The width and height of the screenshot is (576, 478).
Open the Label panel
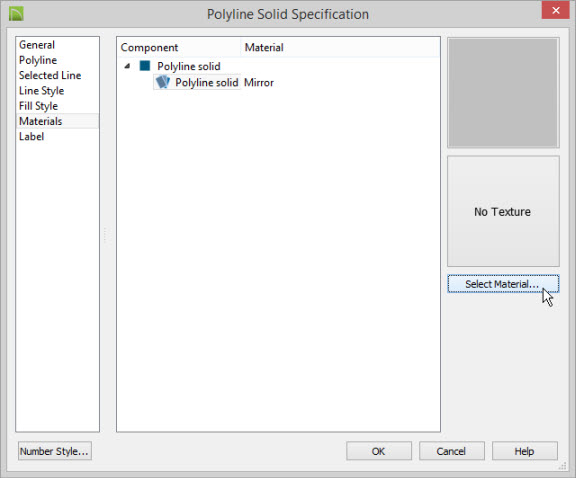click(x=31, y=137)
